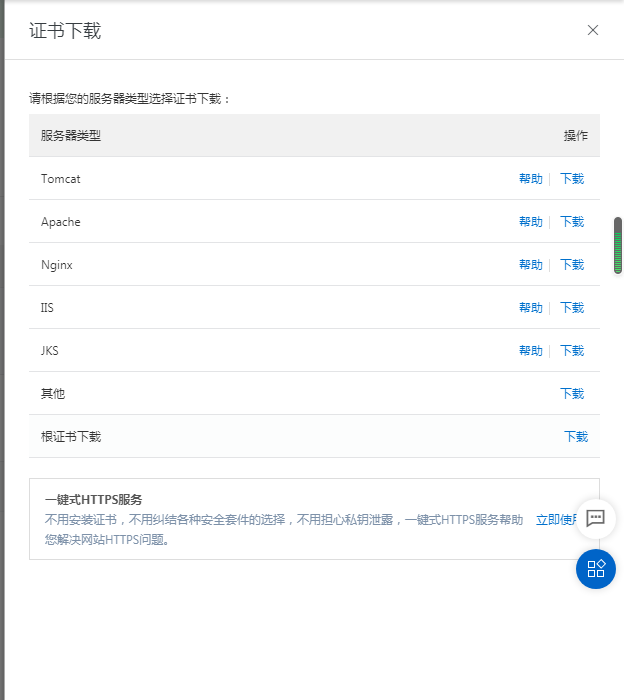Open 帮助 for Tomcat
Screen dimensions: 624x700
coord(531,179)
